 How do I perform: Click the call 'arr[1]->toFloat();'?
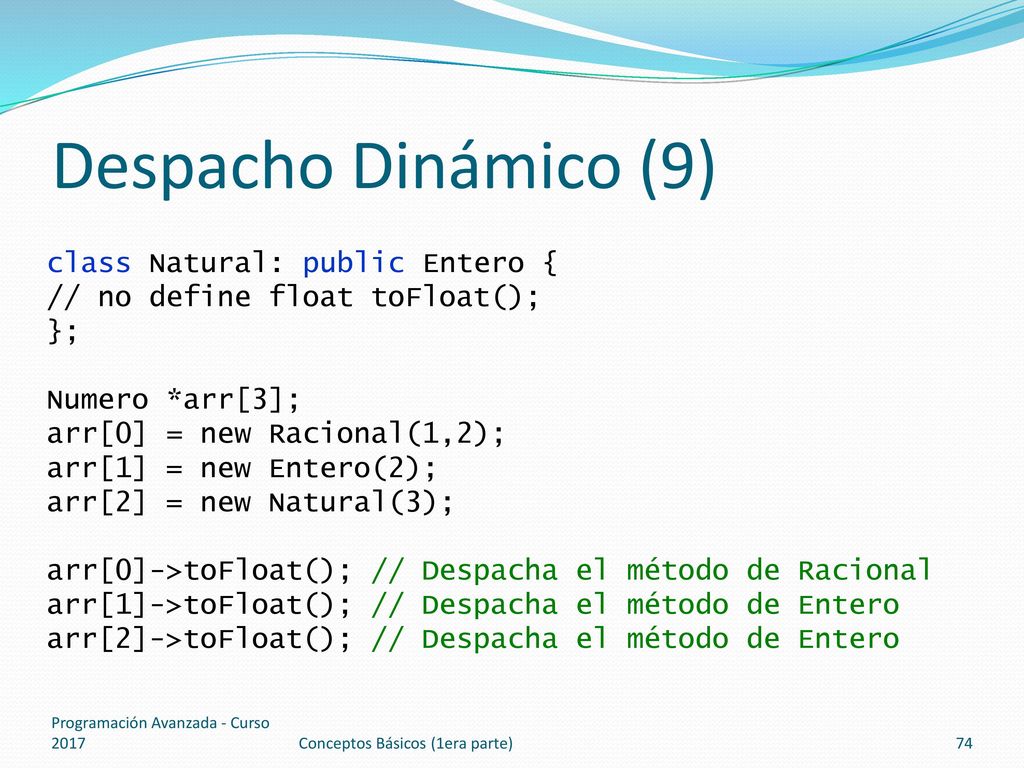[199, 605]
